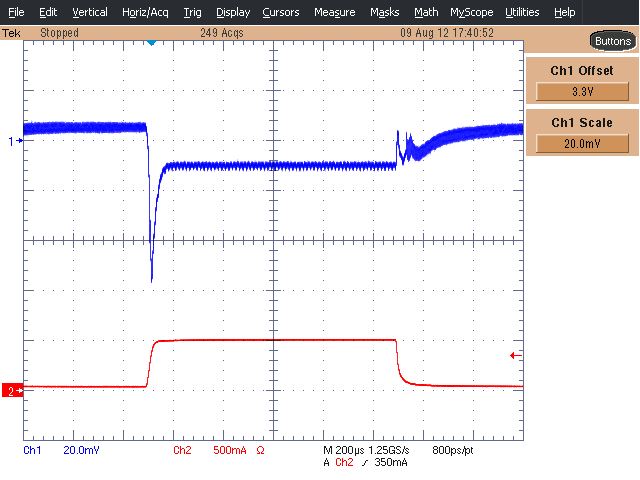Click the Ch1 20.0mV readout
Image resolution: width=640 pixels, height=480 pixels.
61,450
